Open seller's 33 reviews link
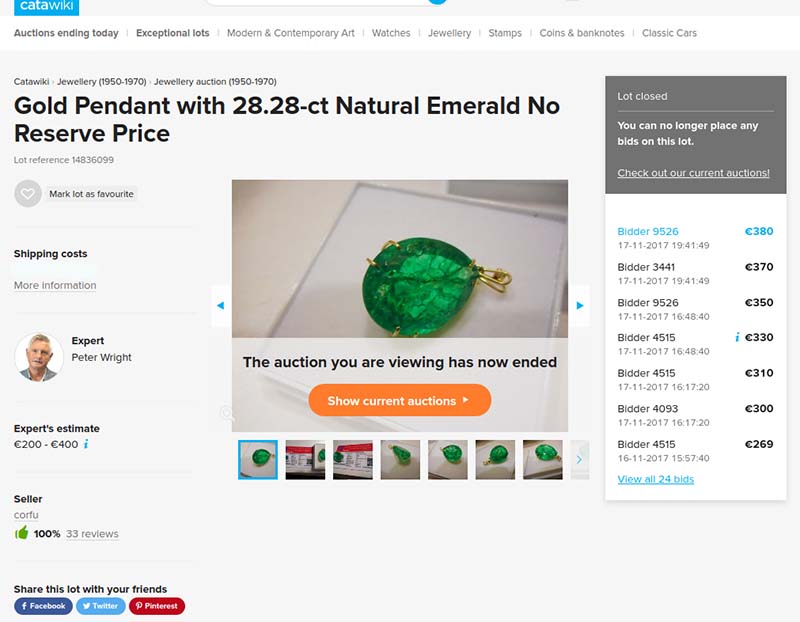The height and width of the screenshot is (622, 800). pos(92,534)
